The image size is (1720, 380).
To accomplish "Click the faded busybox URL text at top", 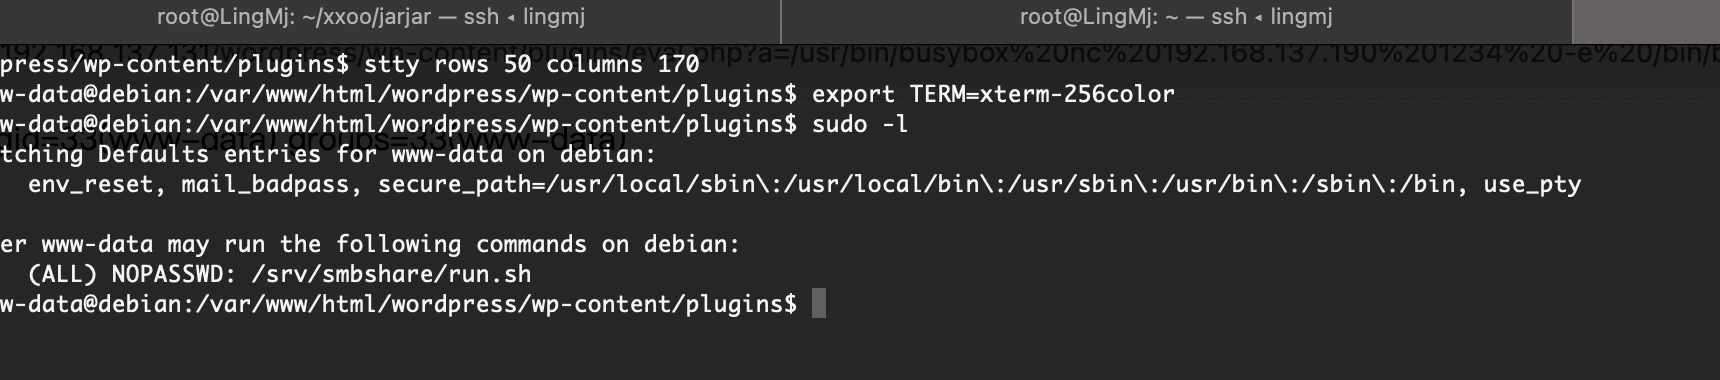I will 860,50.
